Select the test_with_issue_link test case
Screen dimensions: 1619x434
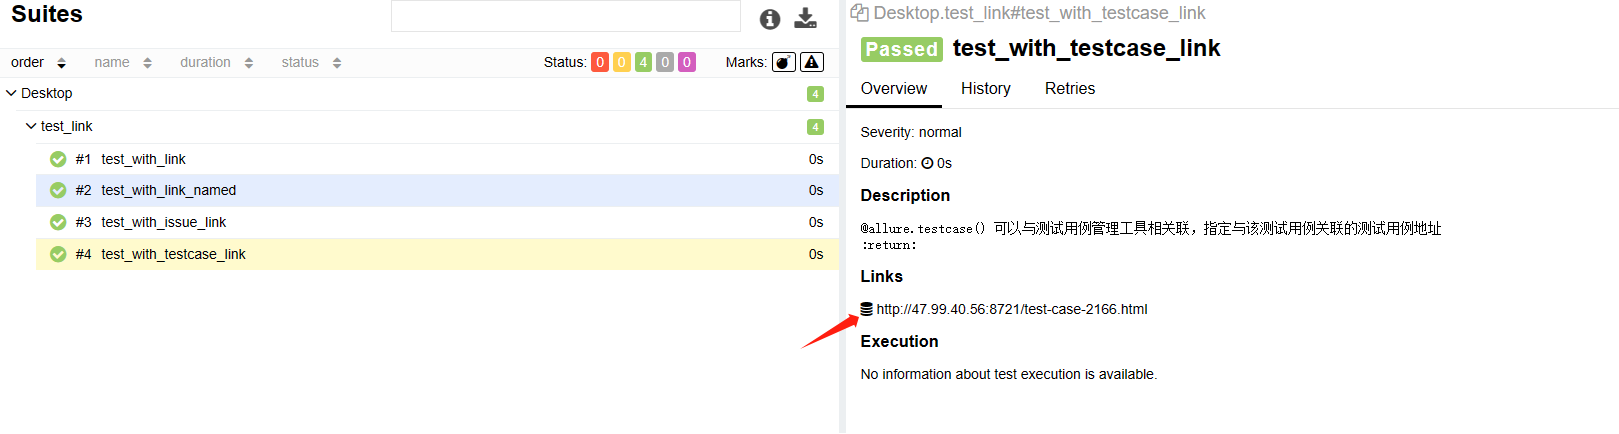coord(163,222)
